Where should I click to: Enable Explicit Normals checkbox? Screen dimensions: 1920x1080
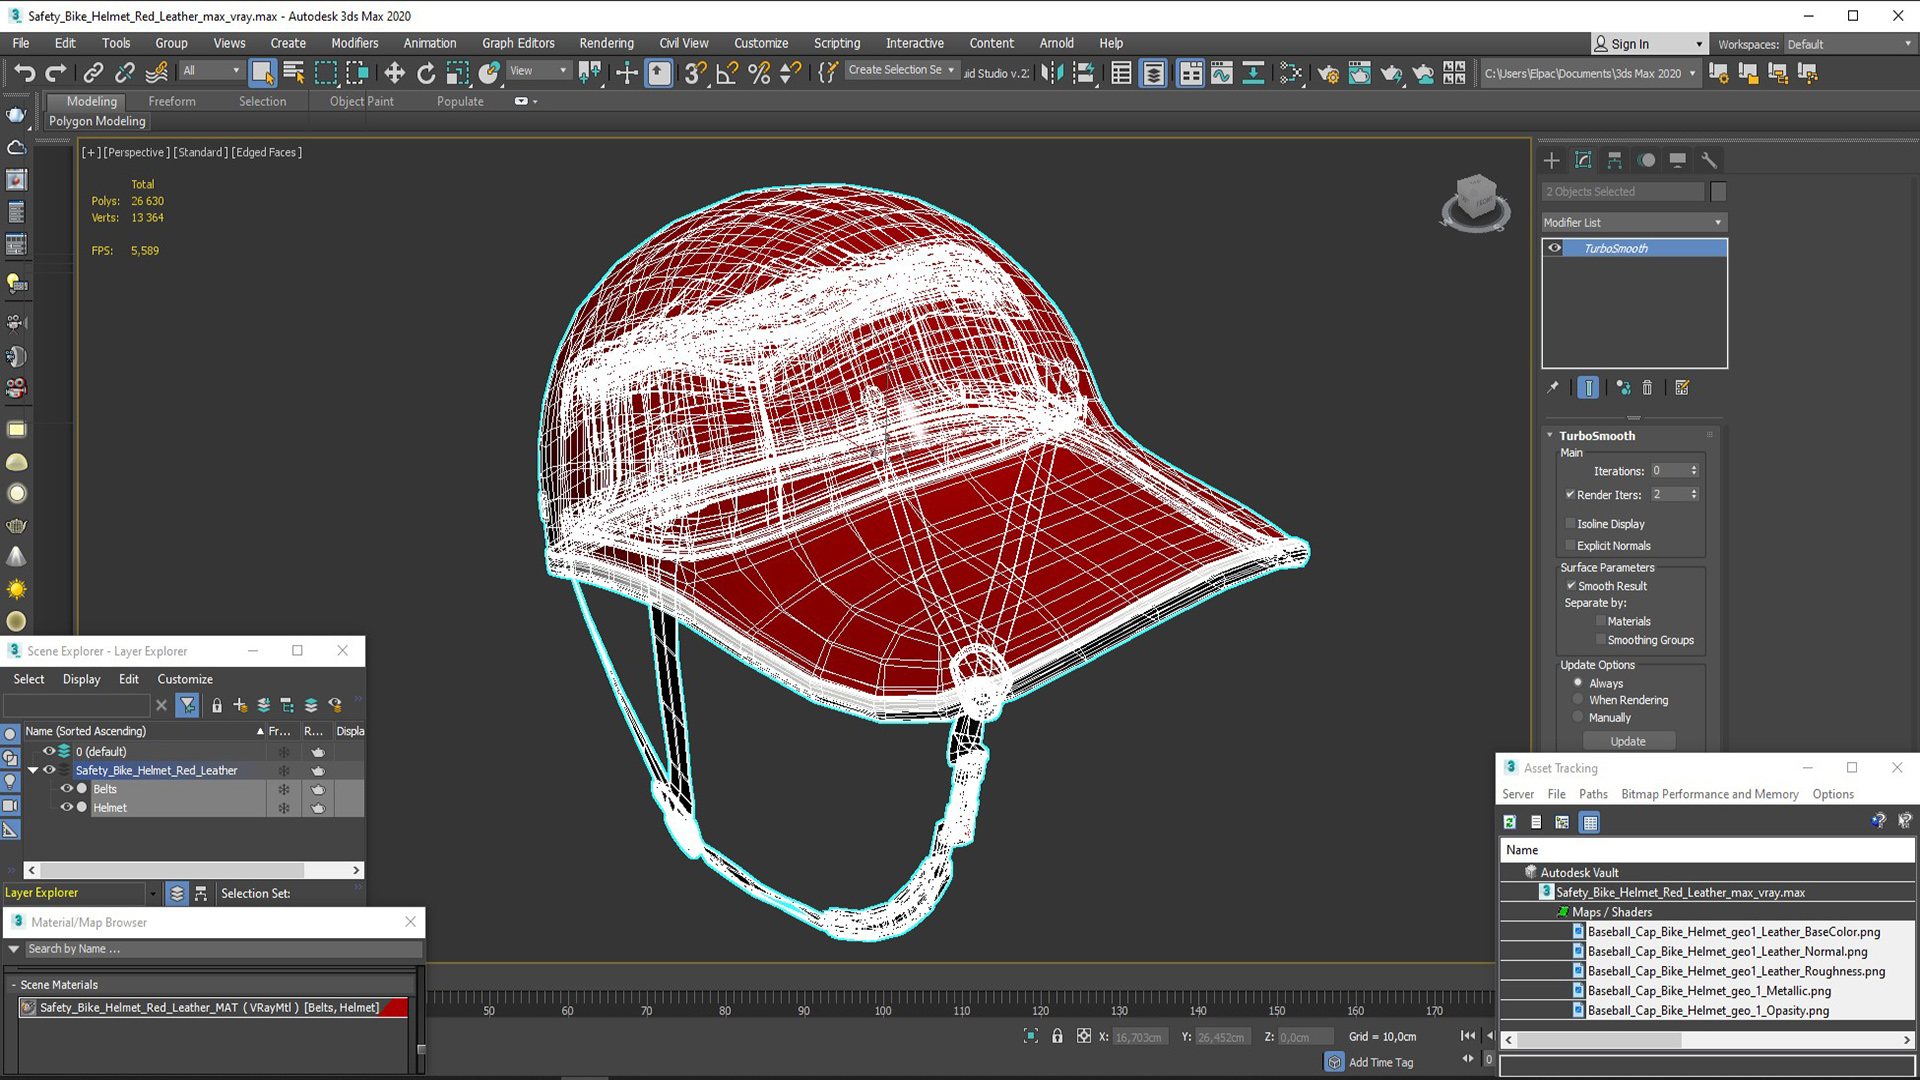coord(1570,545)
